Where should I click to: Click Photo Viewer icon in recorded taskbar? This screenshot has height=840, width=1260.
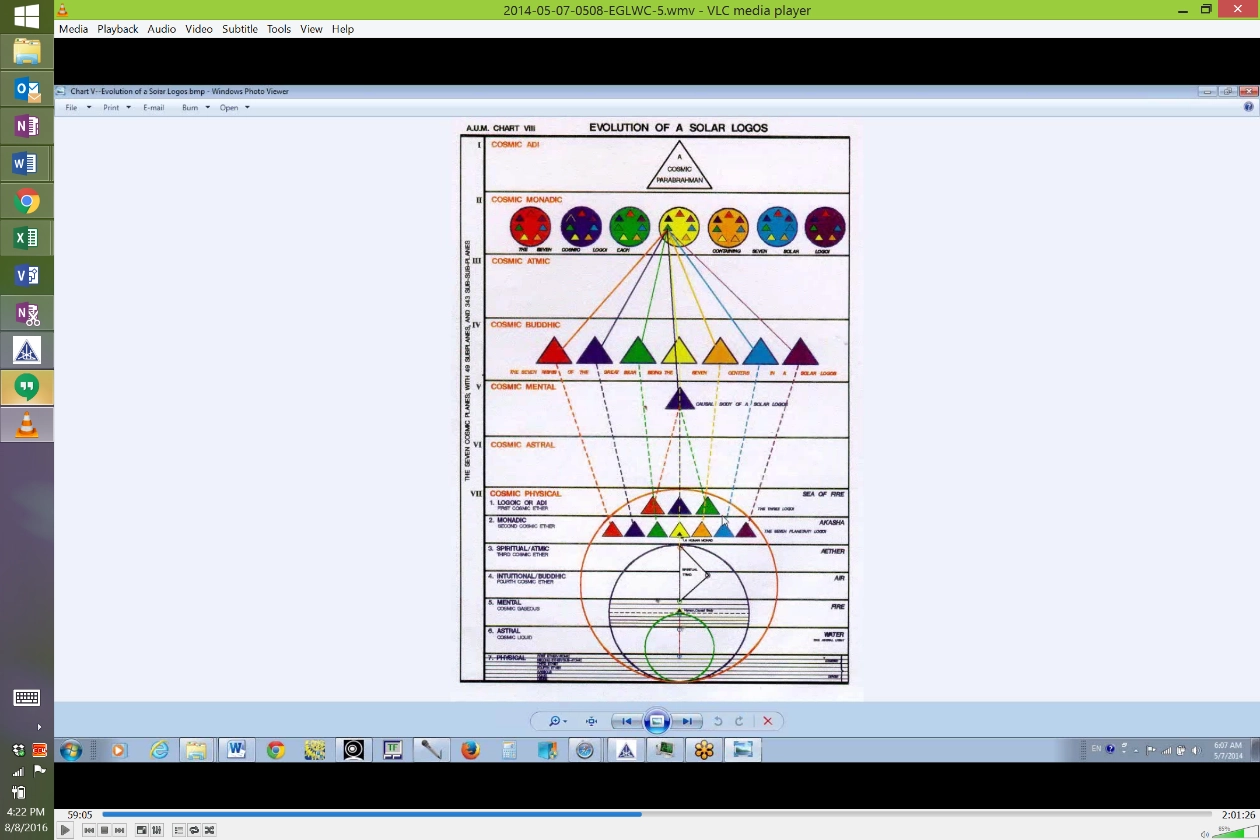click(742, 749)
